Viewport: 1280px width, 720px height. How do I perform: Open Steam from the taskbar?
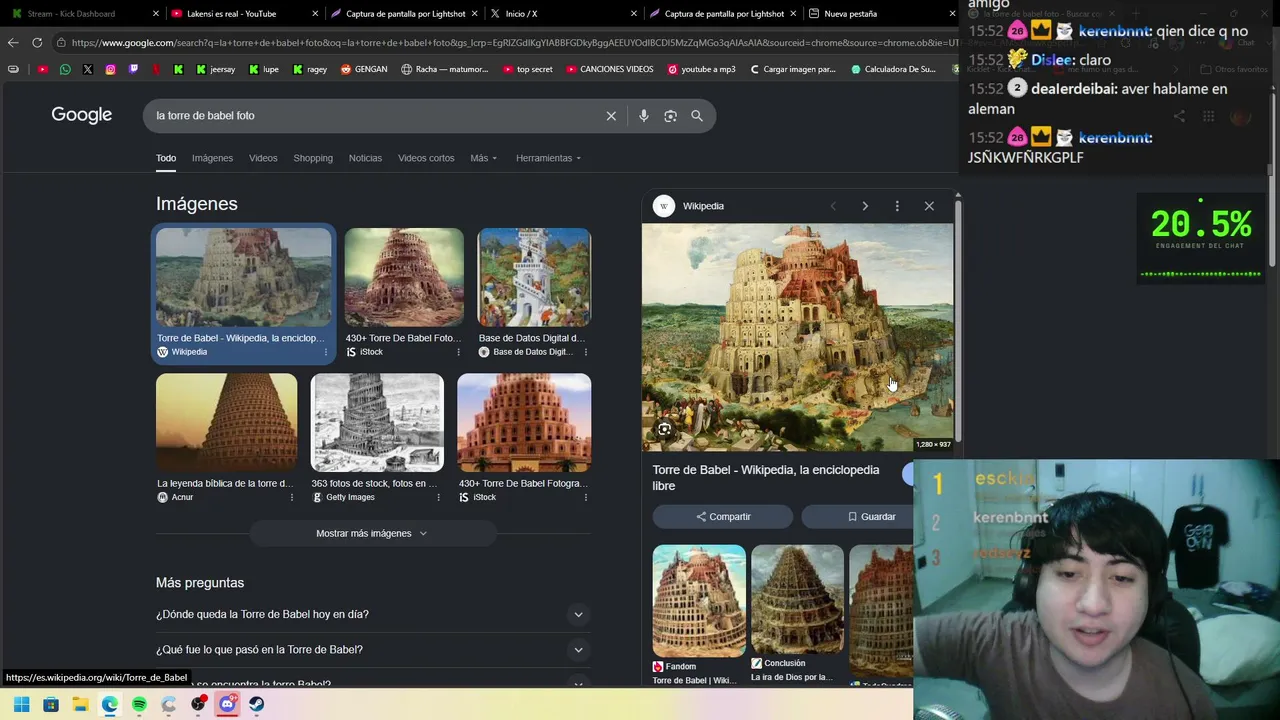tap(257, 704)
